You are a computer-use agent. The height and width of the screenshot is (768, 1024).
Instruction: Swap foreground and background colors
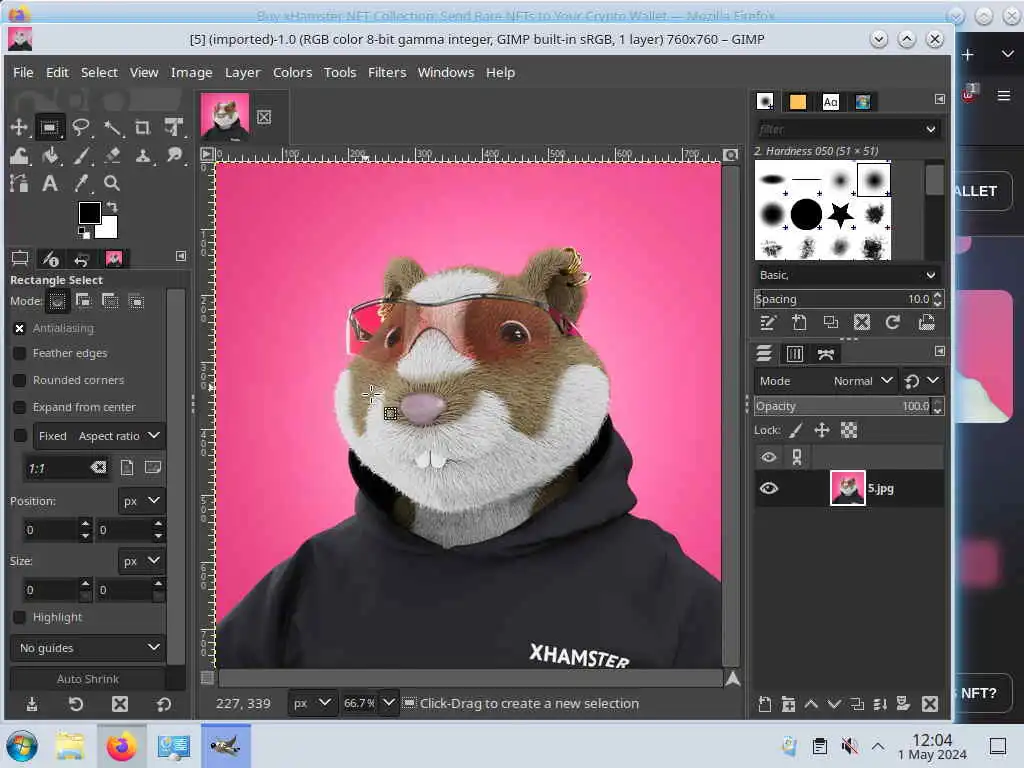112,206
